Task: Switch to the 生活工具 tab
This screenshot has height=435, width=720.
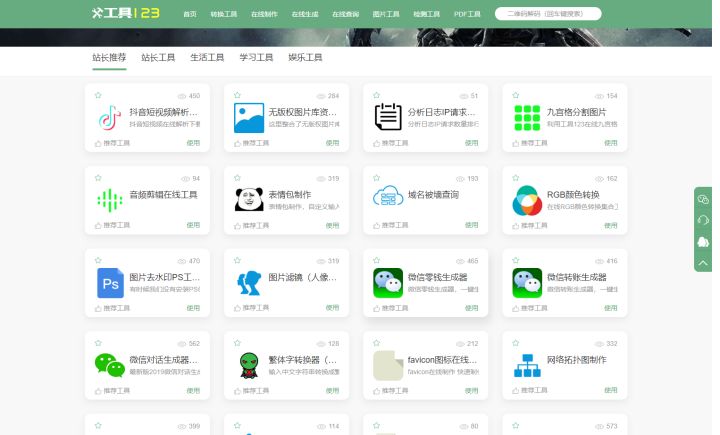Action: click(x=207, y=57)
